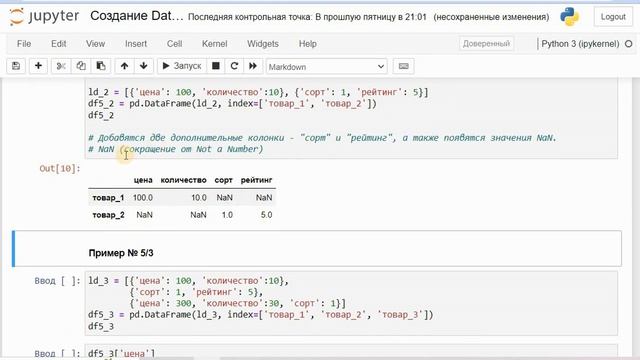640x360 pixels.
Task: Click cell value 10.0
Action: (x=199, y=198)
